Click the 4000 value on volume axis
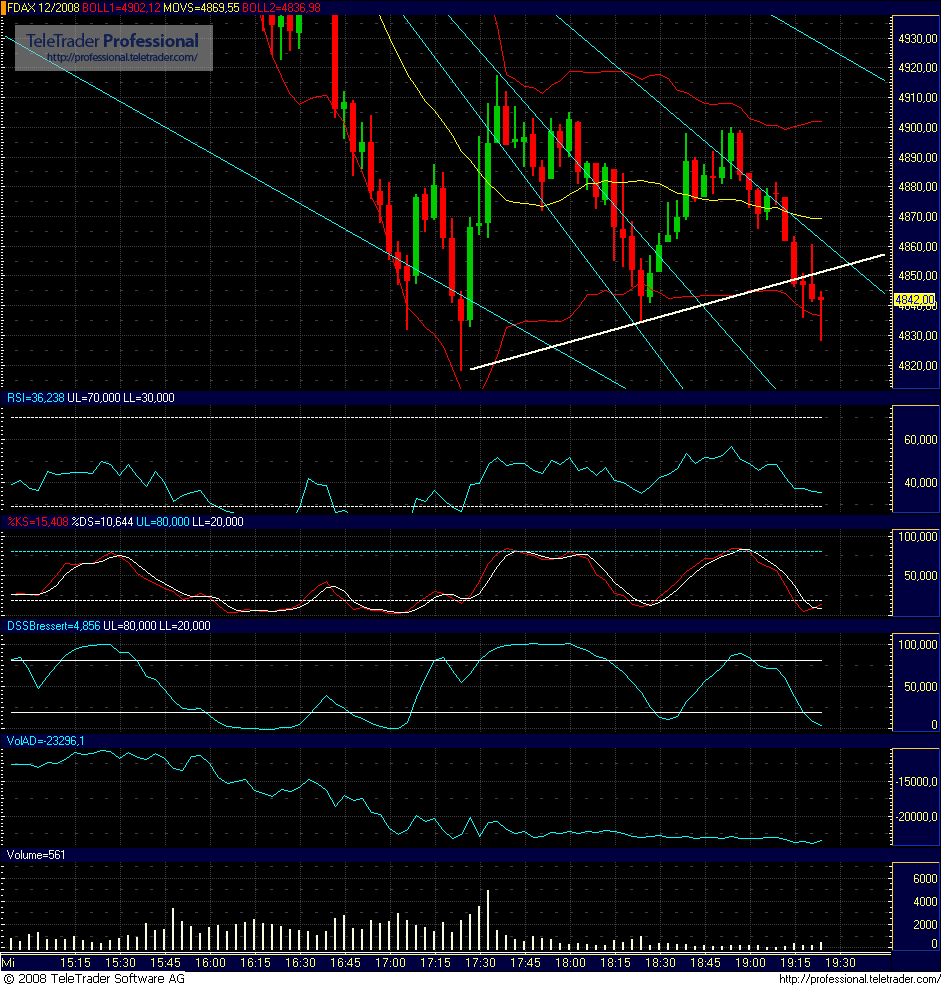The image size is (941, 988). click(925, 902)
